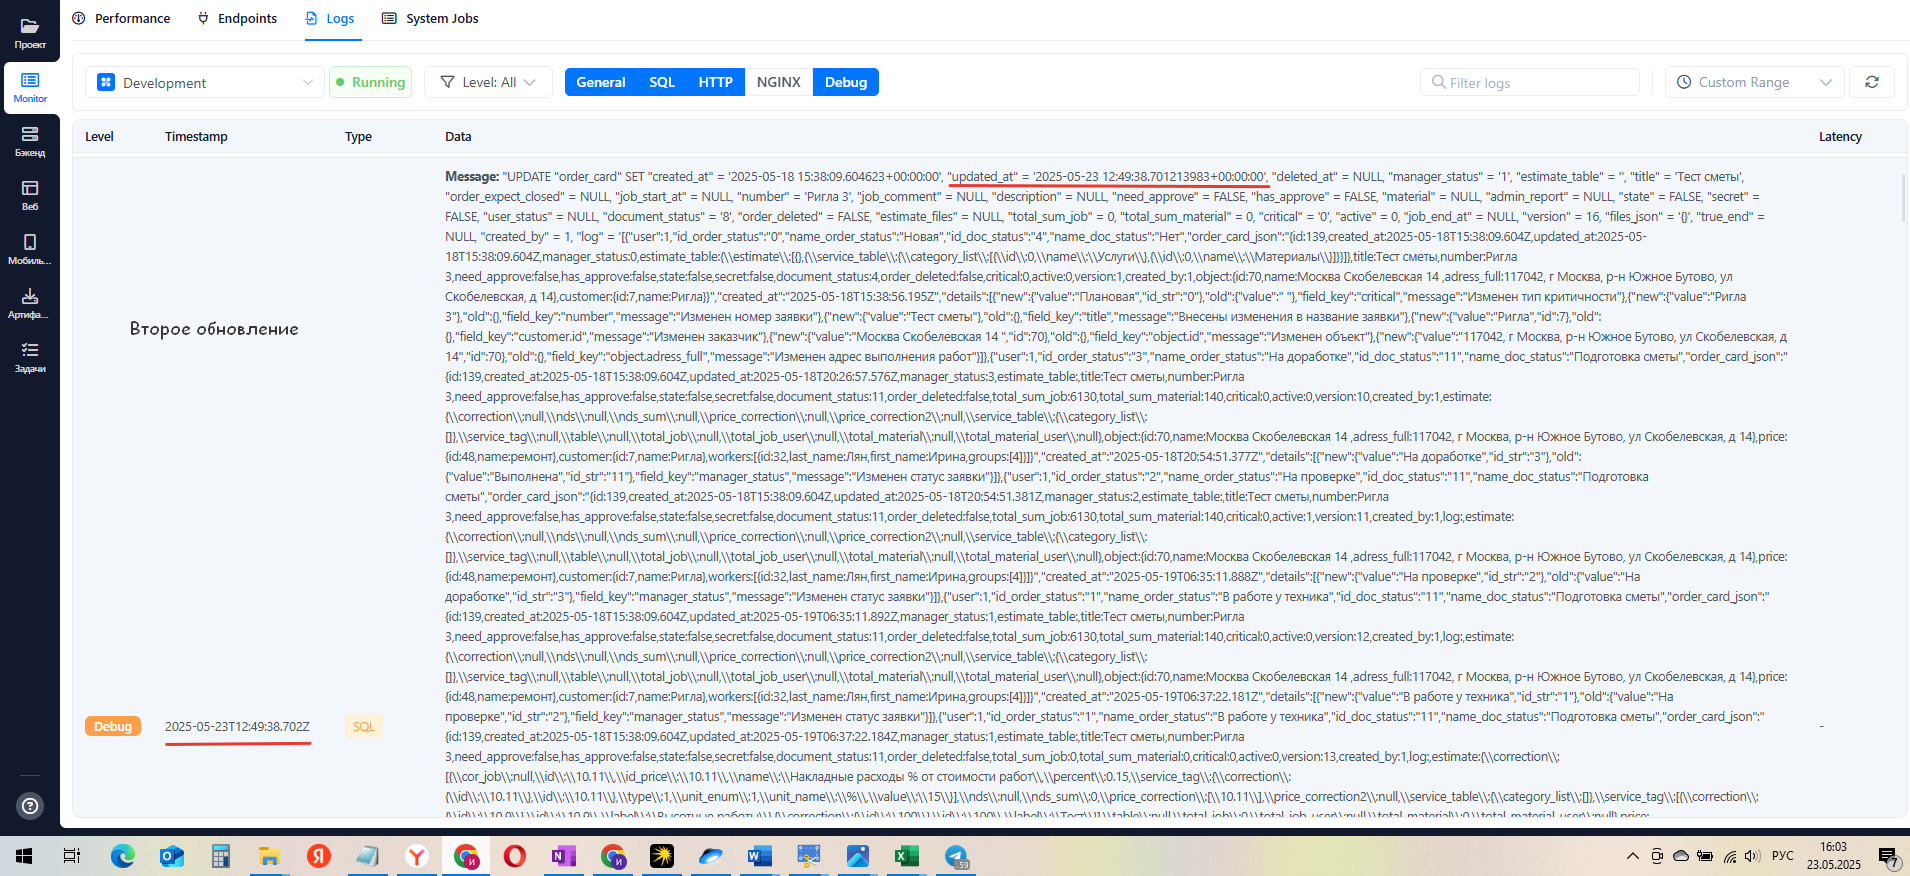Click the timestamp 2025-05-23T12:49:38.702Z
Image resolution: width=1910 pixels, height=876 pixels.
[x=237, y=727]
